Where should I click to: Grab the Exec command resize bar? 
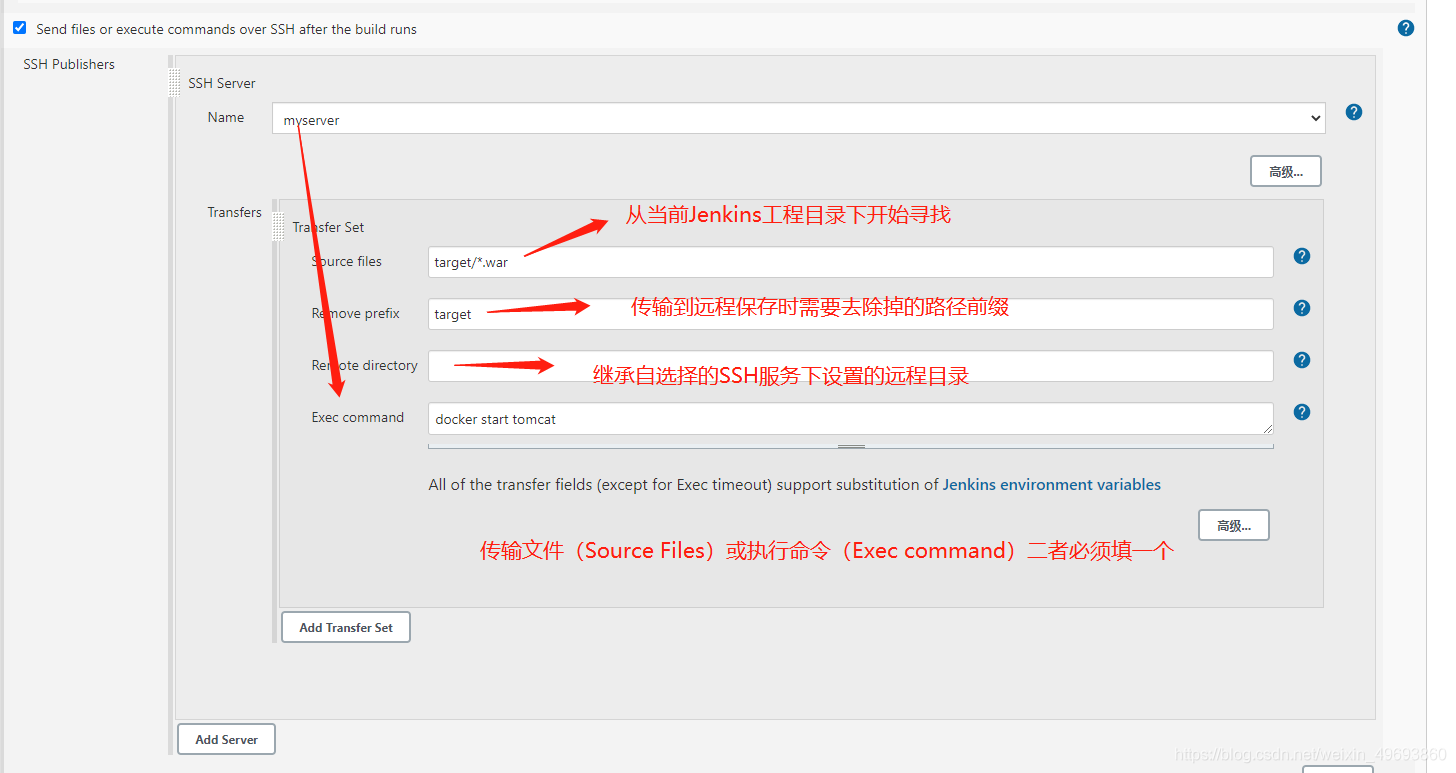(851, 446)
